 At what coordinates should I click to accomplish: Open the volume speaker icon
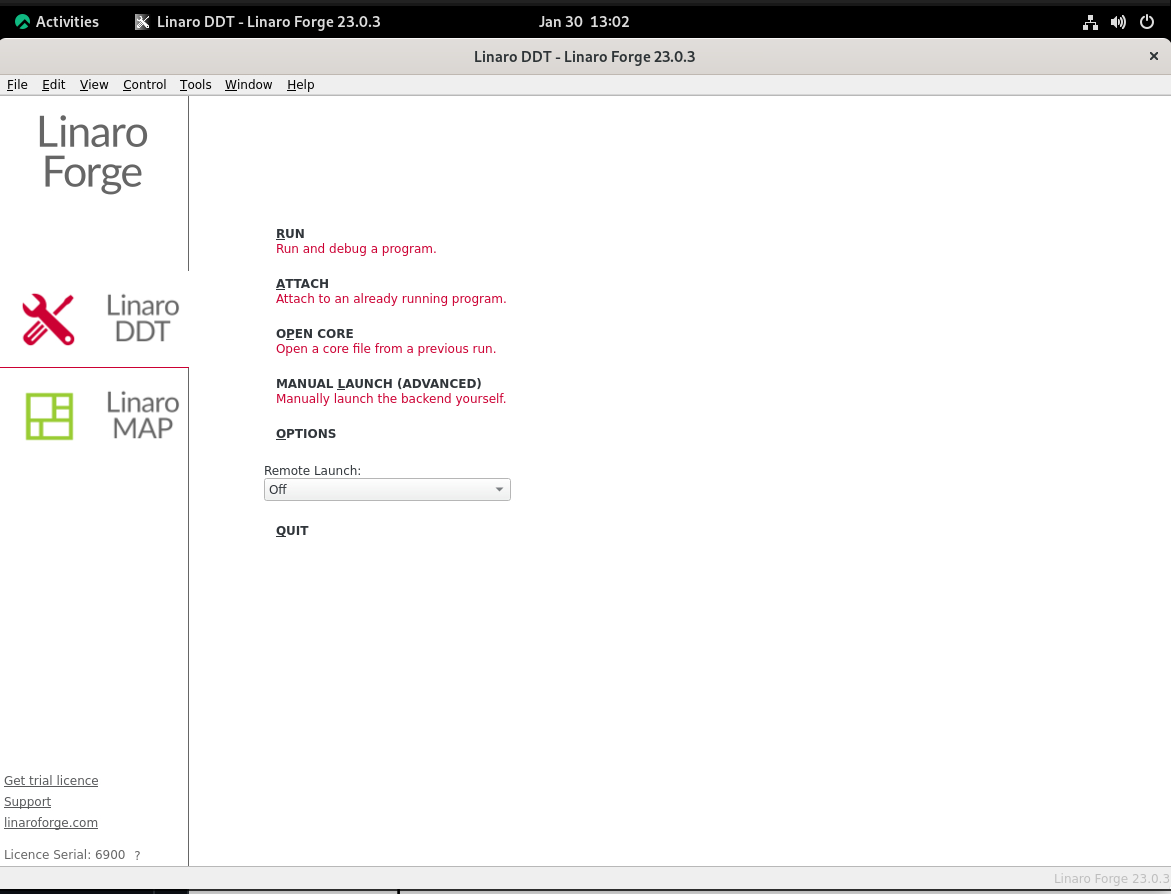(x=1118, y=22)
